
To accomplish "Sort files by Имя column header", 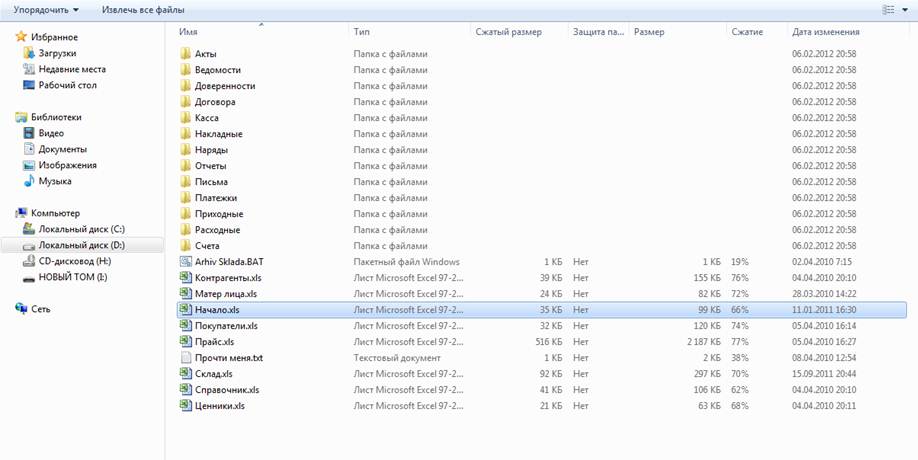I will (x=188, y=32).
